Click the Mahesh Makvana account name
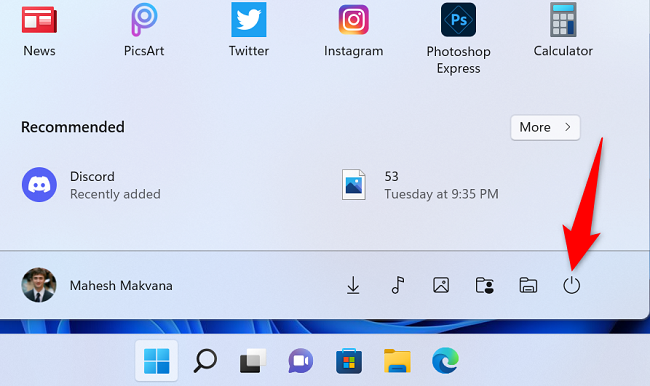This screenshot has width=650, height=386. click(121, 286)
